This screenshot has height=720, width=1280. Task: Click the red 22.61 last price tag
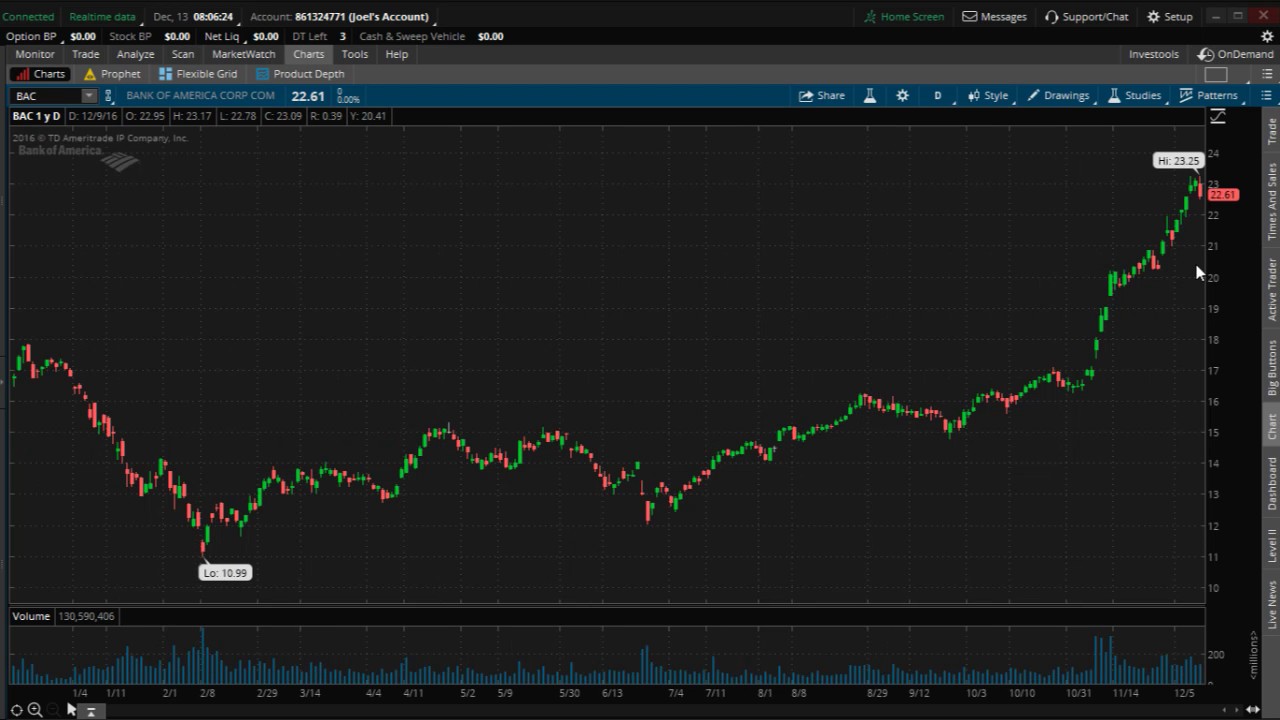click(x=1223, y=195)
